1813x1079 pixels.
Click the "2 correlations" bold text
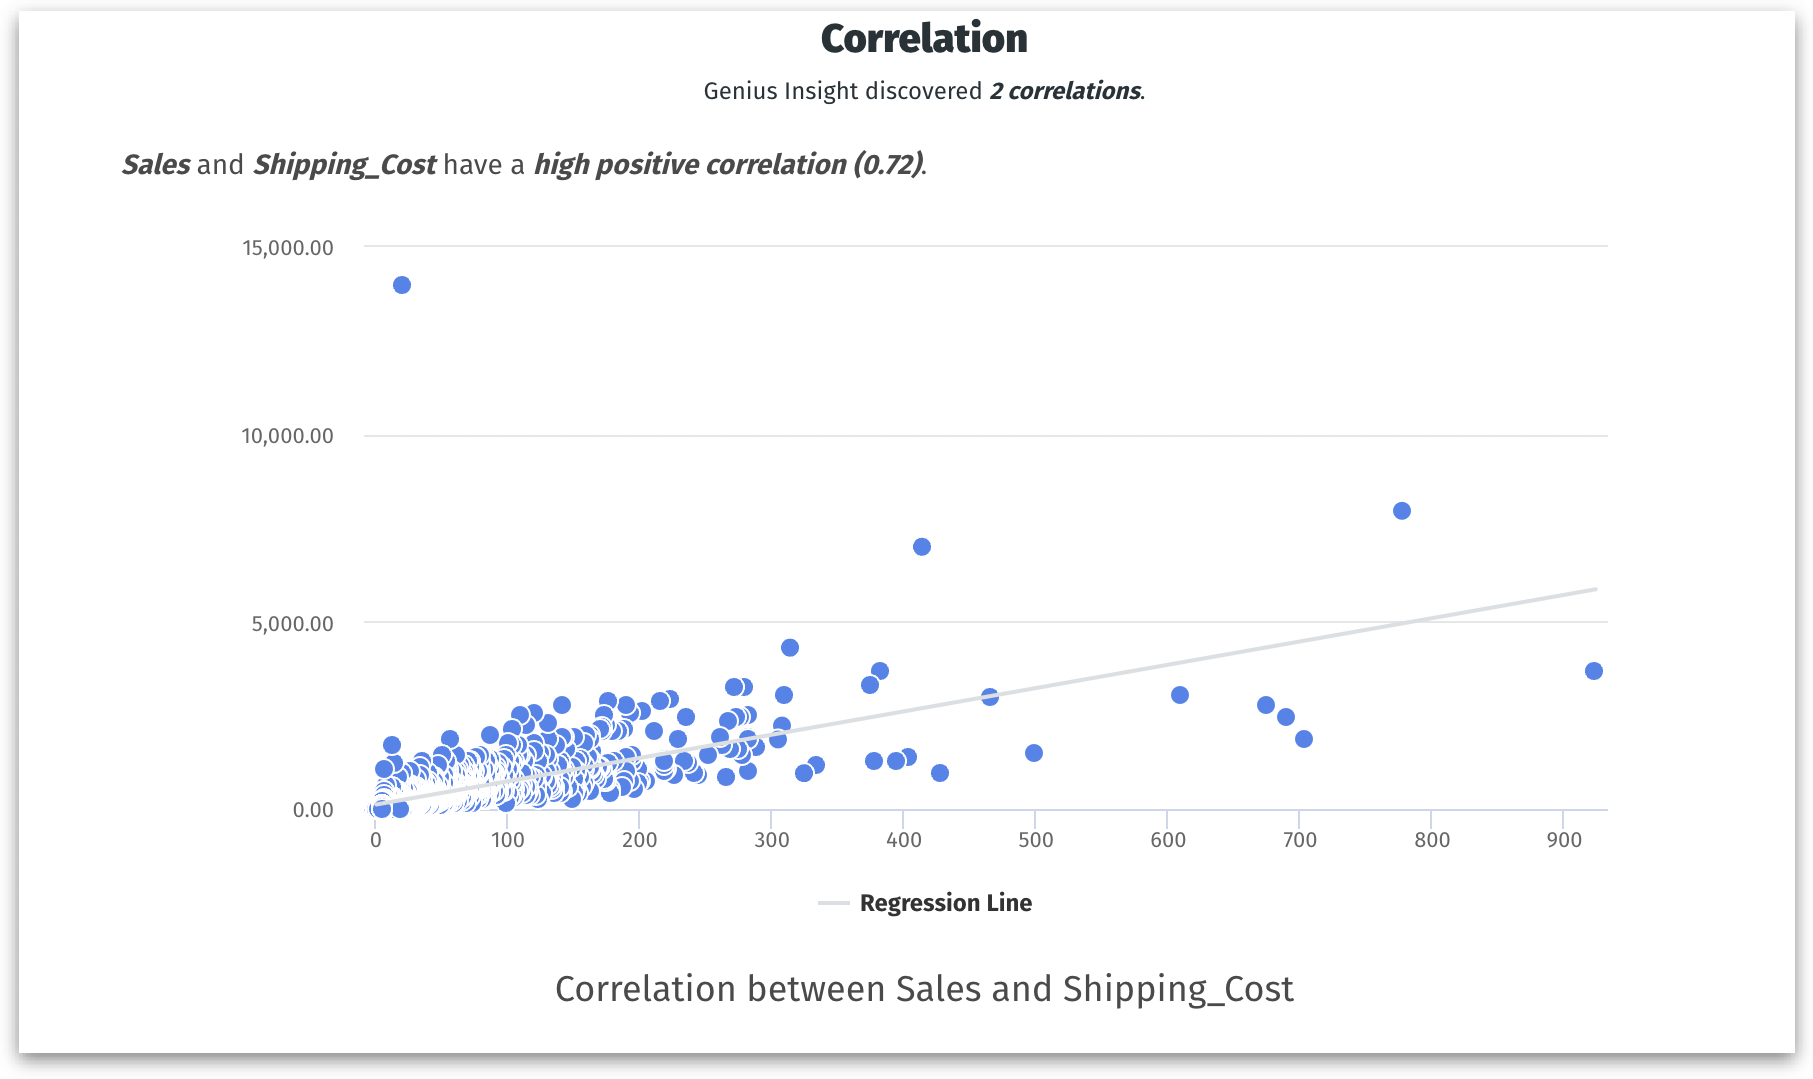(1064, 91)
